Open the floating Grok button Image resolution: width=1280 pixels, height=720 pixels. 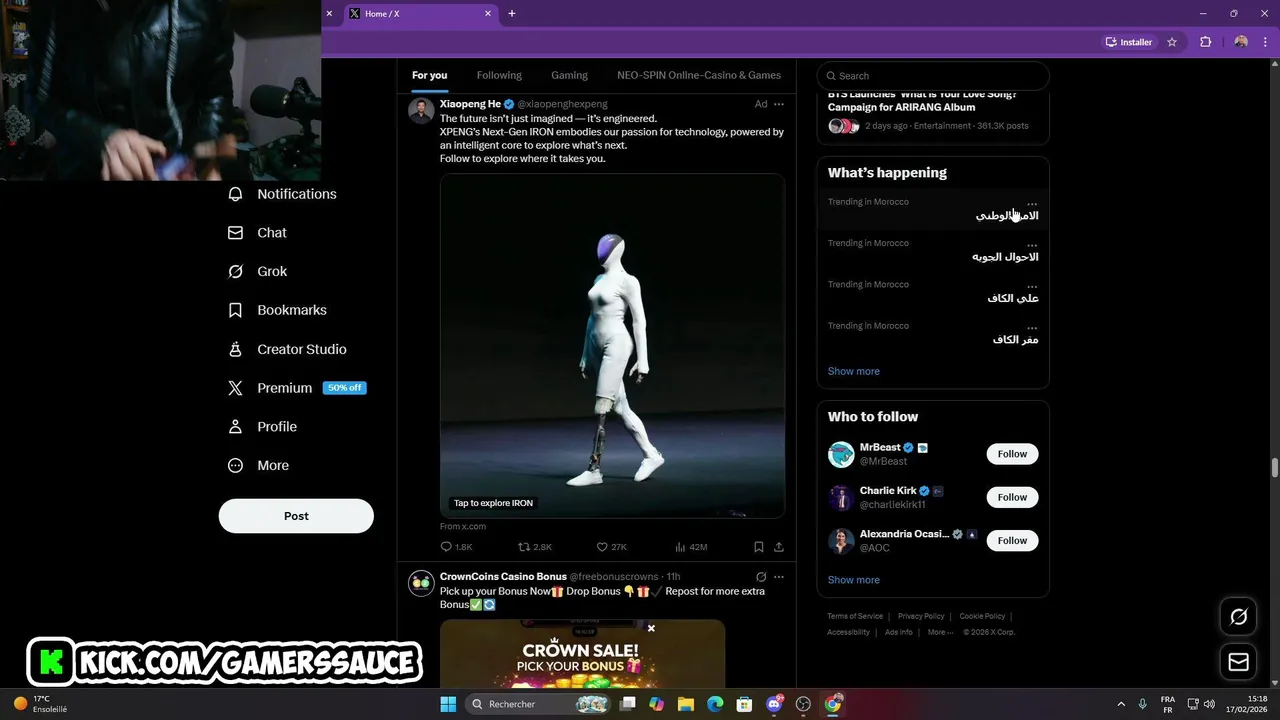pos(1239,617)
